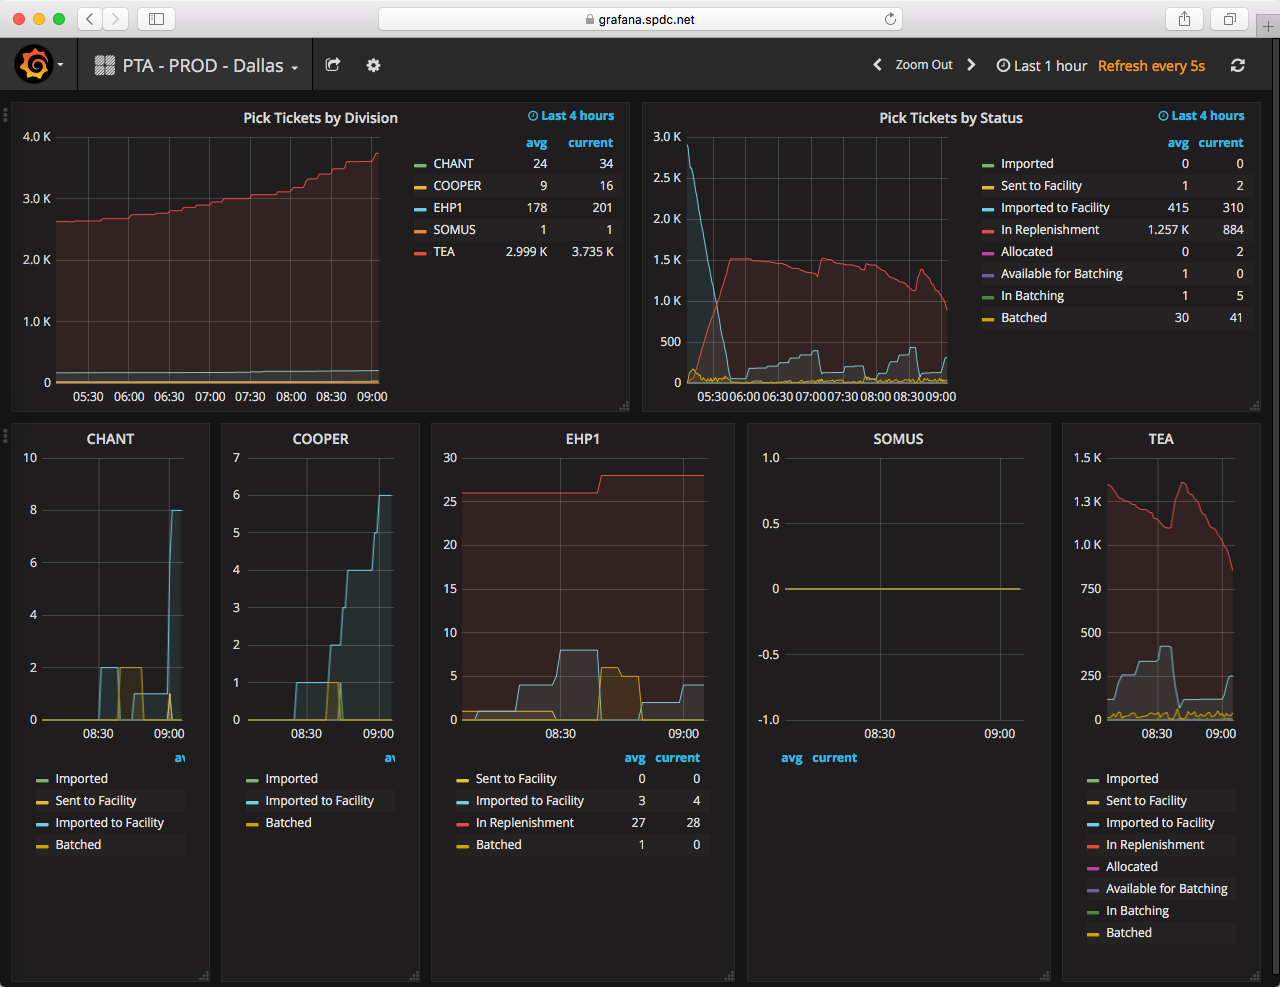Show all tabs in Safari
Viewport: 1280px width, 987px height.
(x=1229, y=19)
